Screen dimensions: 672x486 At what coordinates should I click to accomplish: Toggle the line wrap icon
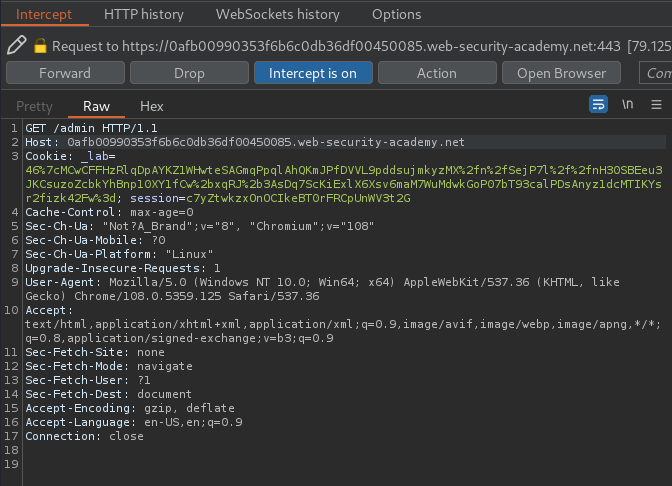tap(598, 104)
